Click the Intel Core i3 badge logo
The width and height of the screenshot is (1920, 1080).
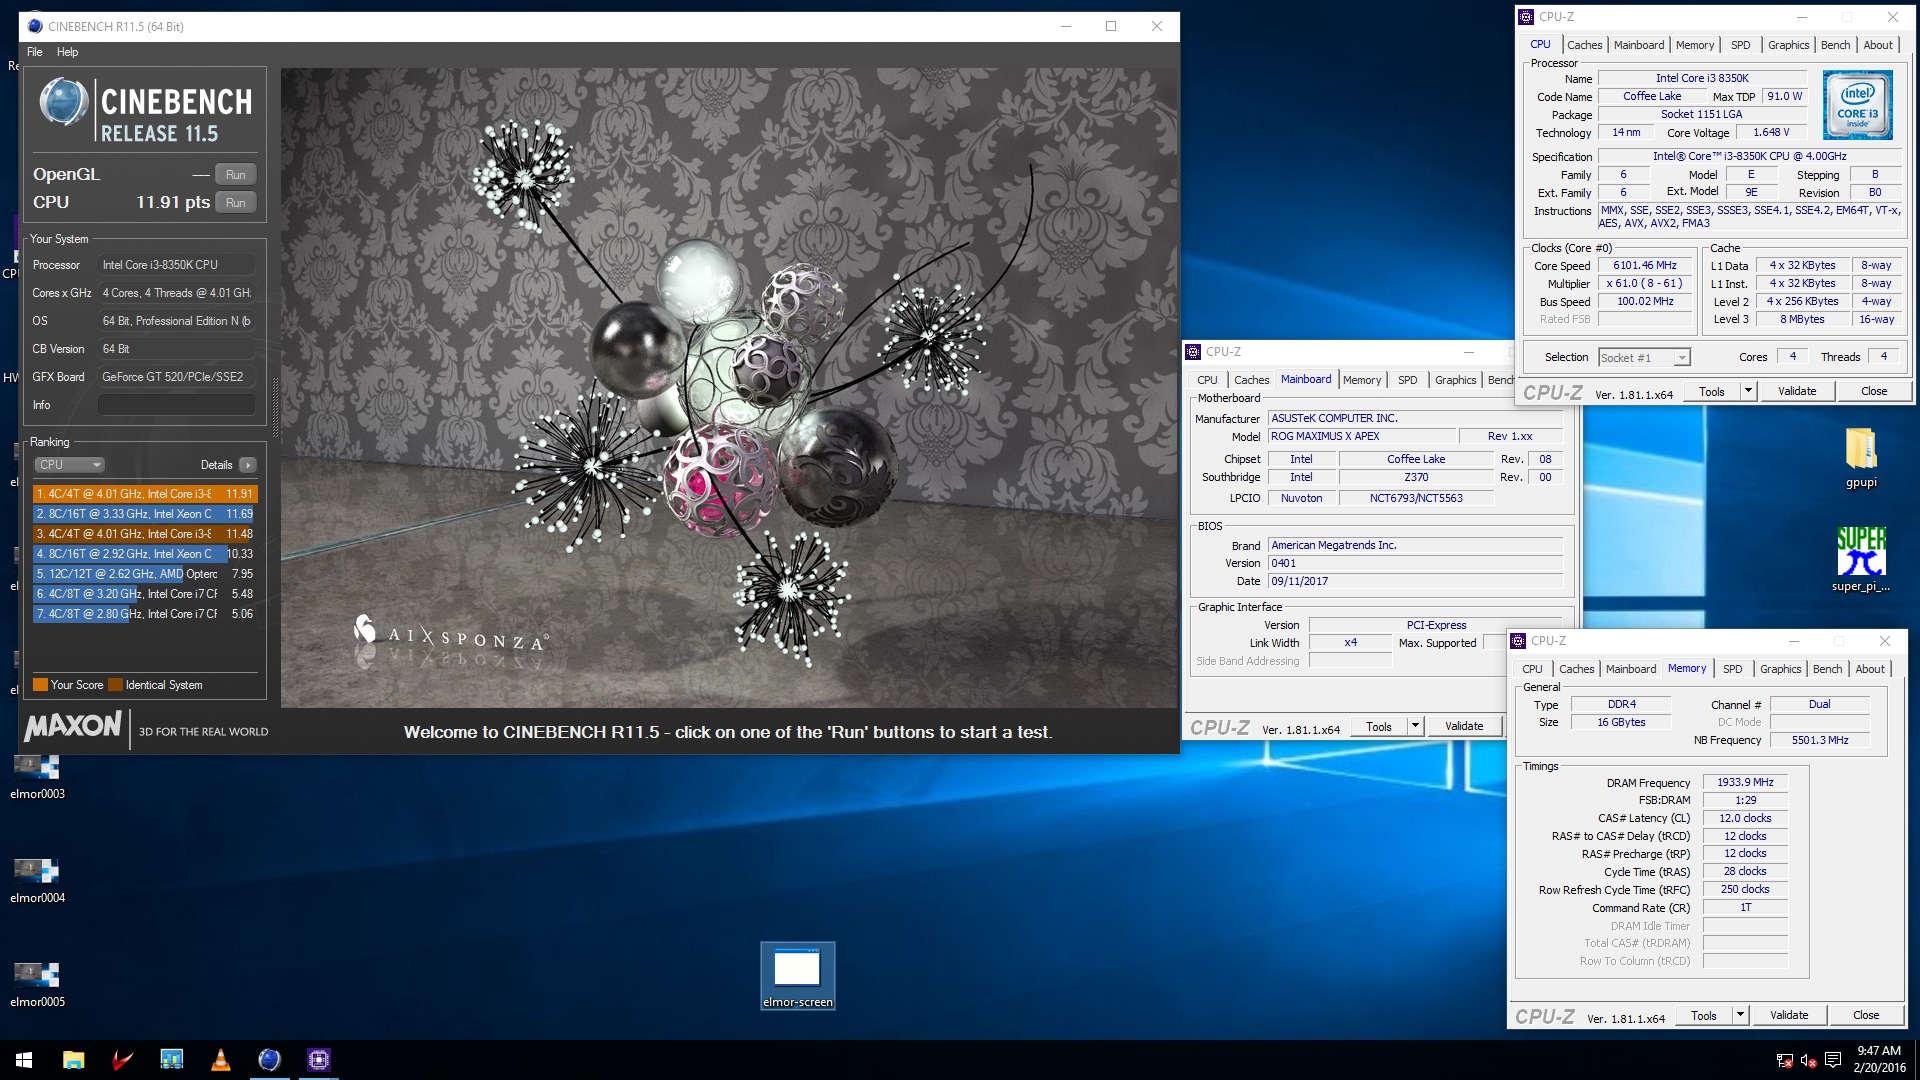tap(1857, 105)
